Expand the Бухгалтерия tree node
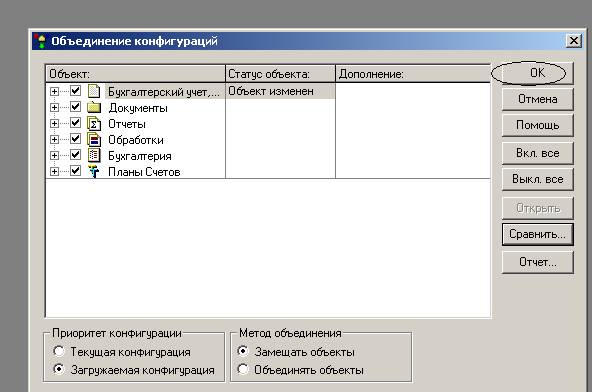Viewport: 592px width, 392px height. pos(54,156)
